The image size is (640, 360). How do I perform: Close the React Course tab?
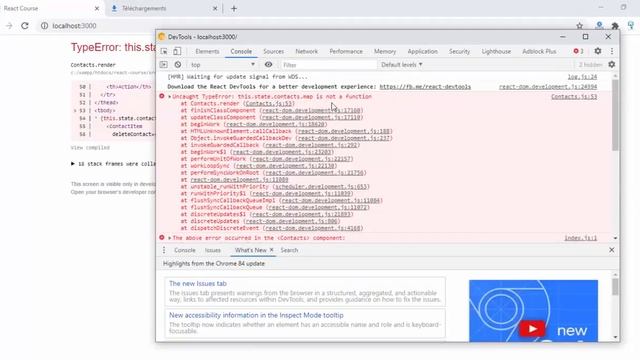tap(97, 8)
